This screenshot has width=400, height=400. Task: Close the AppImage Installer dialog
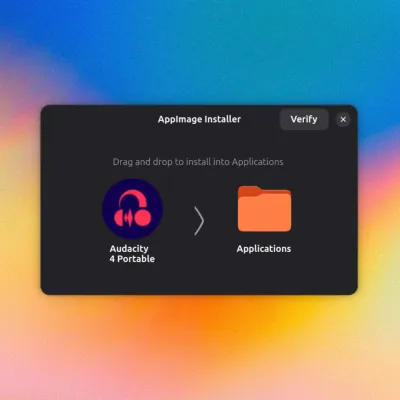(x=343, y=119)
